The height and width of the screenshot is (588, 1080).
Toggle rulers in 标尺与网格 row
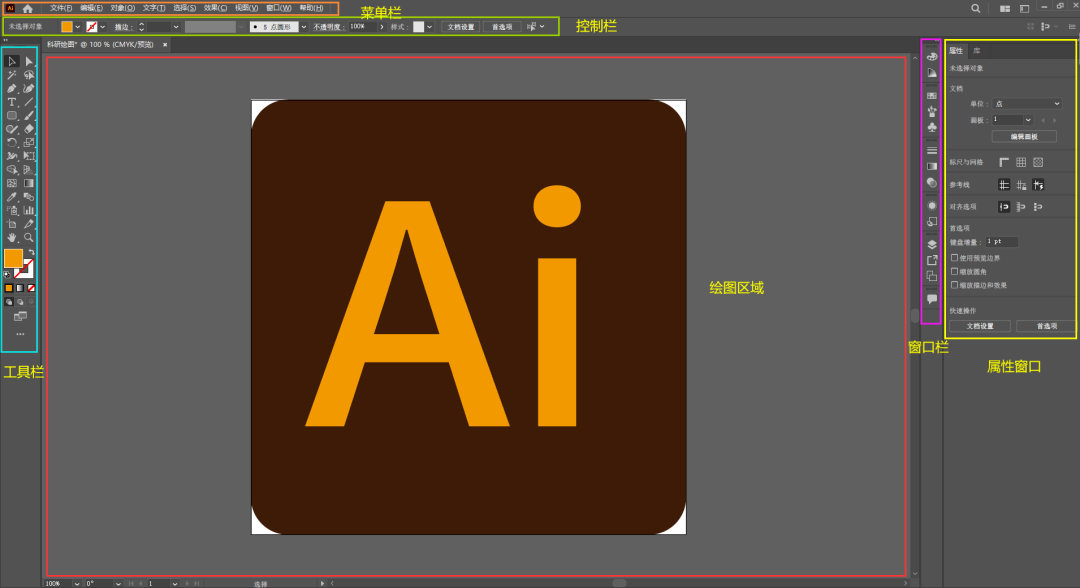(x=1004, y=162)
